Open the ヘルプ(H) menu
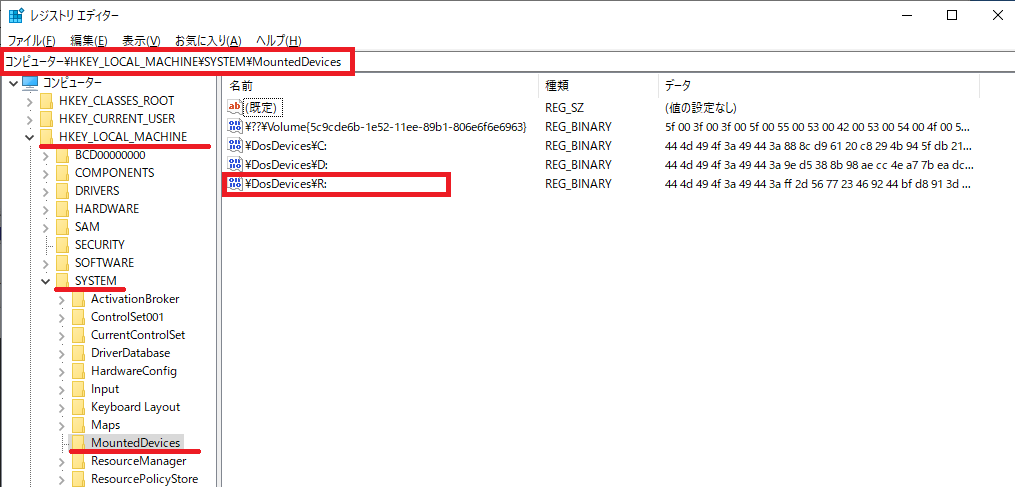 pos(278,40)
